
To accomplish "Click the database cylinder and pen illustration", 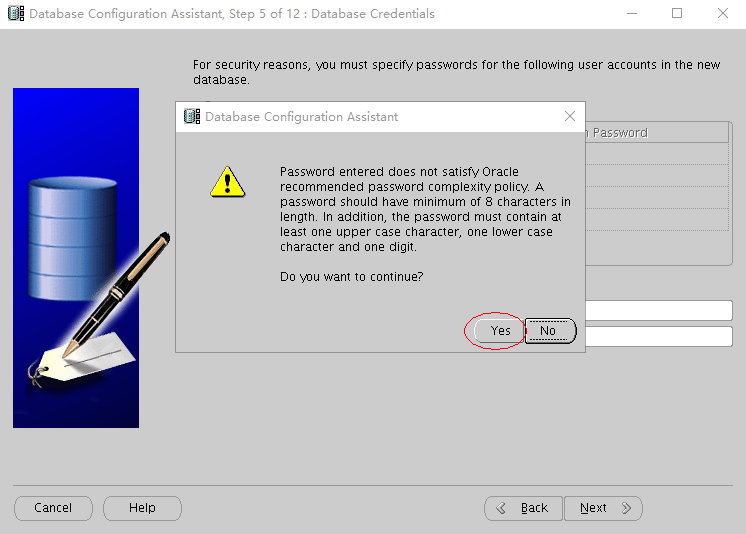I will (76, 257).
